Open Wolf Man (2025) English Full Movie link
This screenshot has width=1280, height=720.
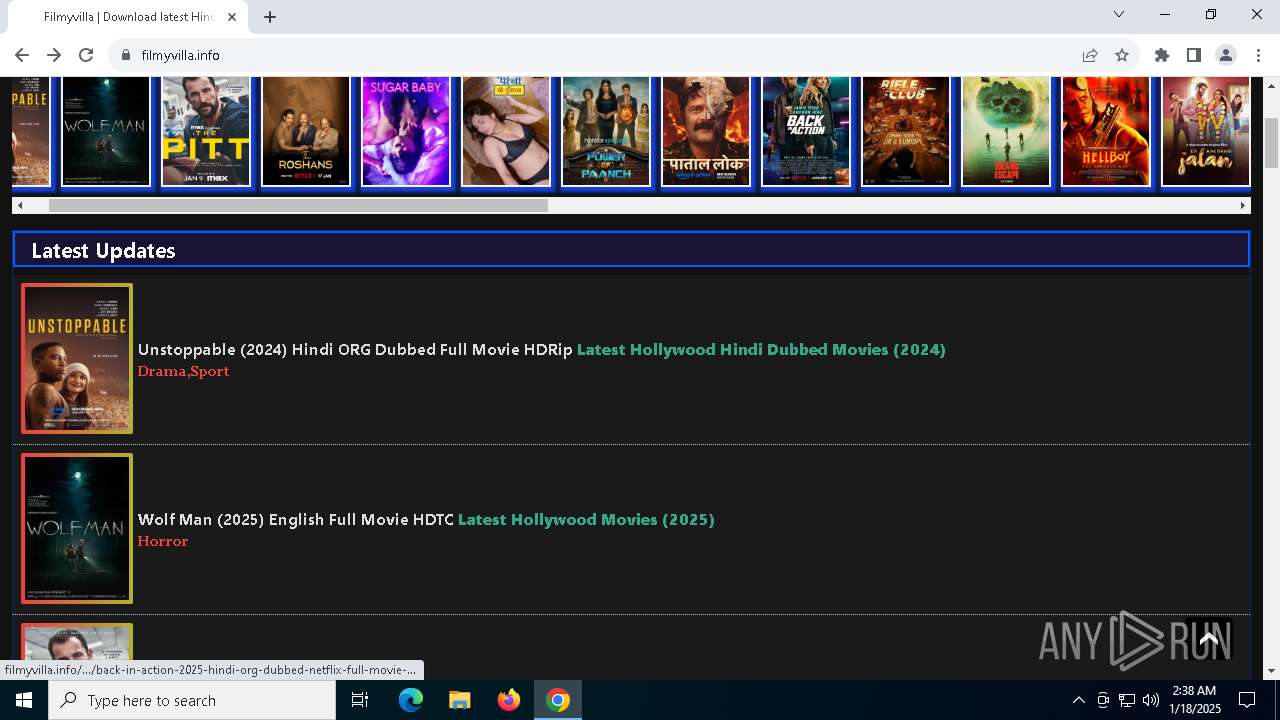296,519
